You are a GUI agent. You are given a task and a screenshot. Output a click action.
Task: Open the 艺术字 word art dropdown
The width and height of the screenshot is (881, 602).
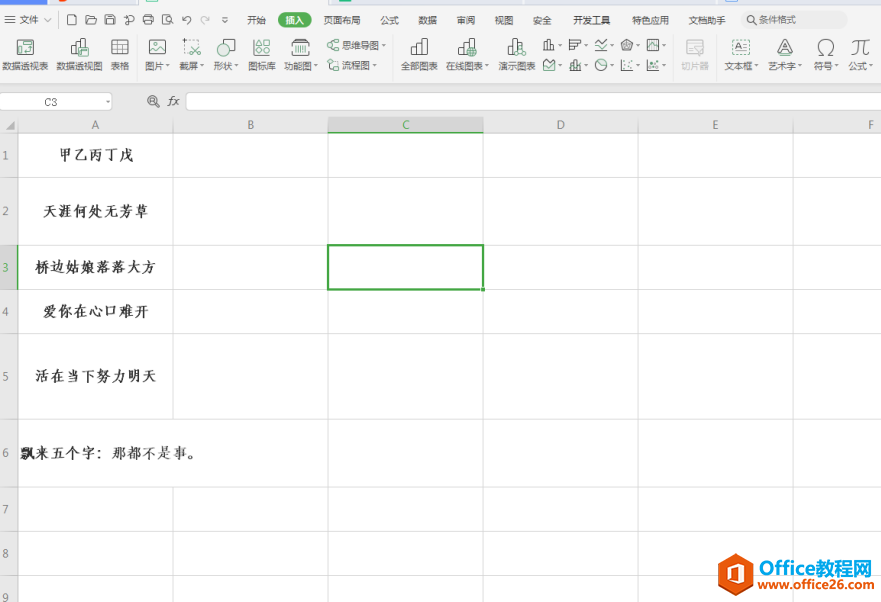click(x=785, y=55)
